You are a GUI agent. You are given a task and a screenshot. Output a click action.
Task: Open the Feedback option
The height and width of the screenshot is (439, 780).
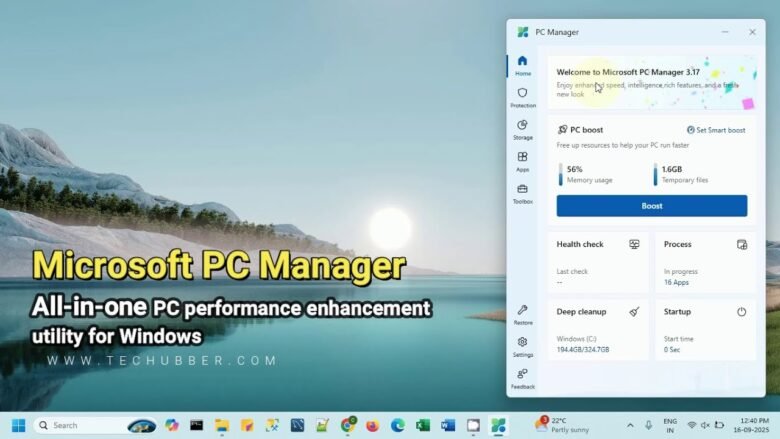pyautogui.click(x=522, y=379)
